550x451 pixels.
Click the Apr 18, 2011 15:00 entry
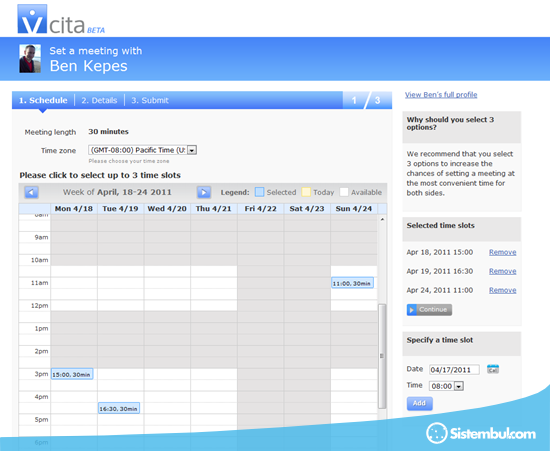[x=440, y=252]
